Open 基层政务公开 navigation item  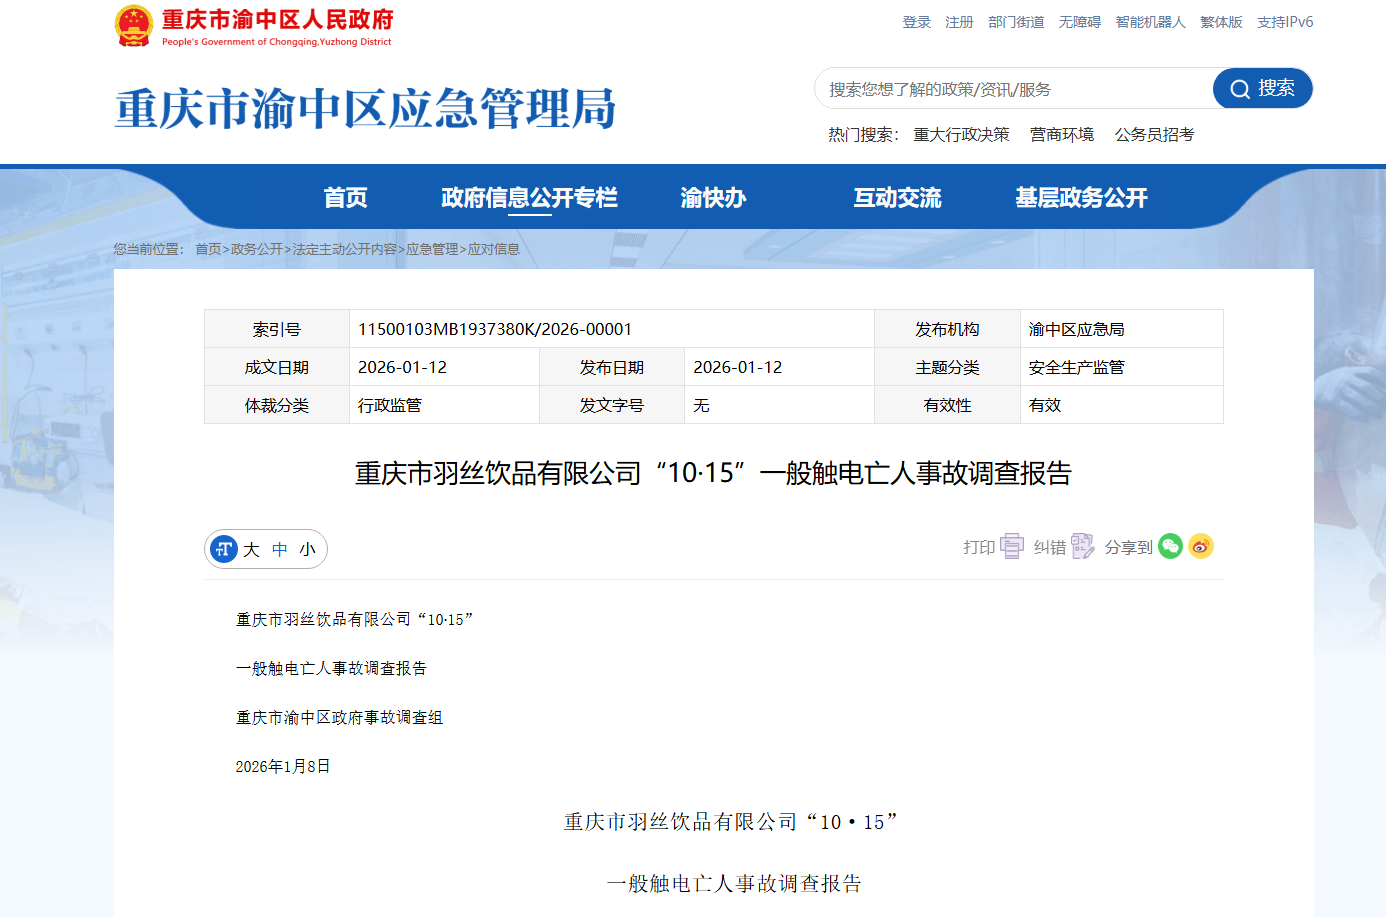coord(1081,198)
